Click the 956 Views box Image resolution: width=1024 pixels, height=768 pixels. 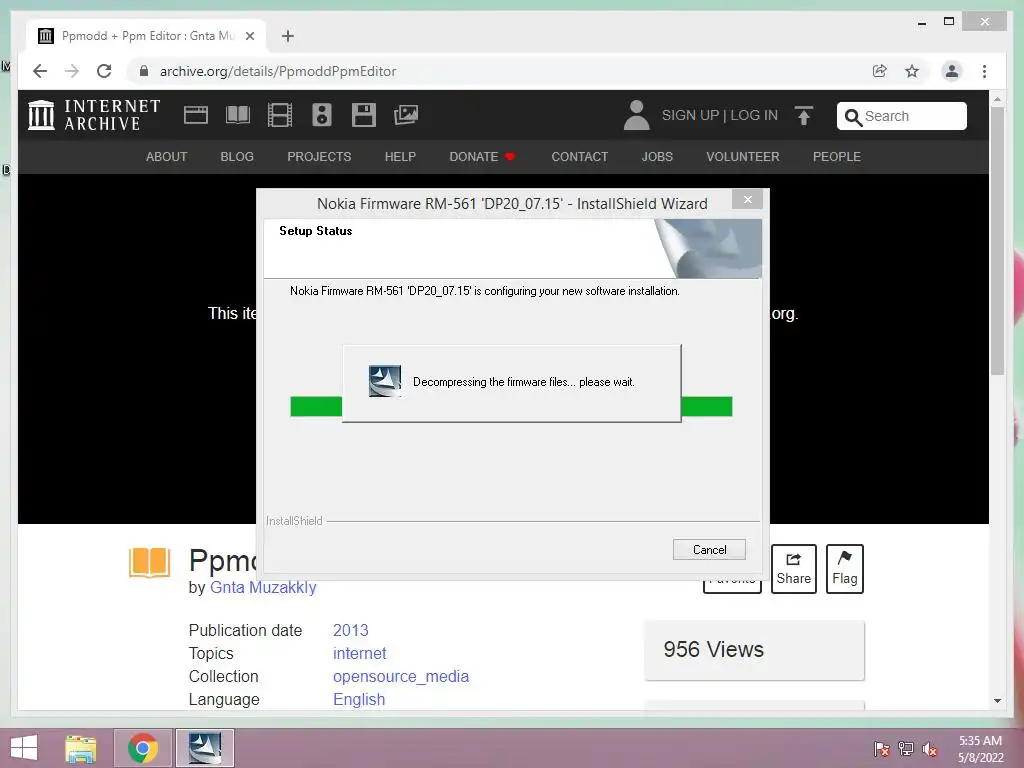pyautogui.click(x=754, y=650)
